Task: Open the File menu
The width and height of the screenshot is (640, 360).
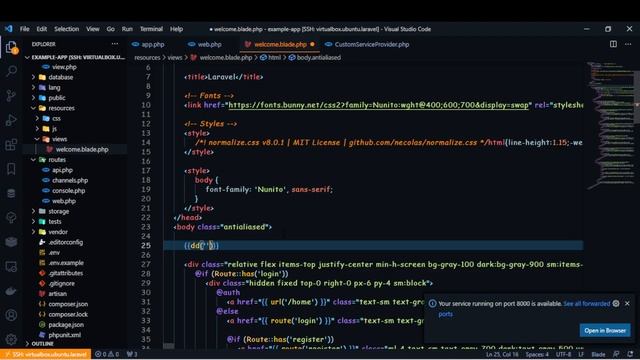Action: [x=24, y=29]
